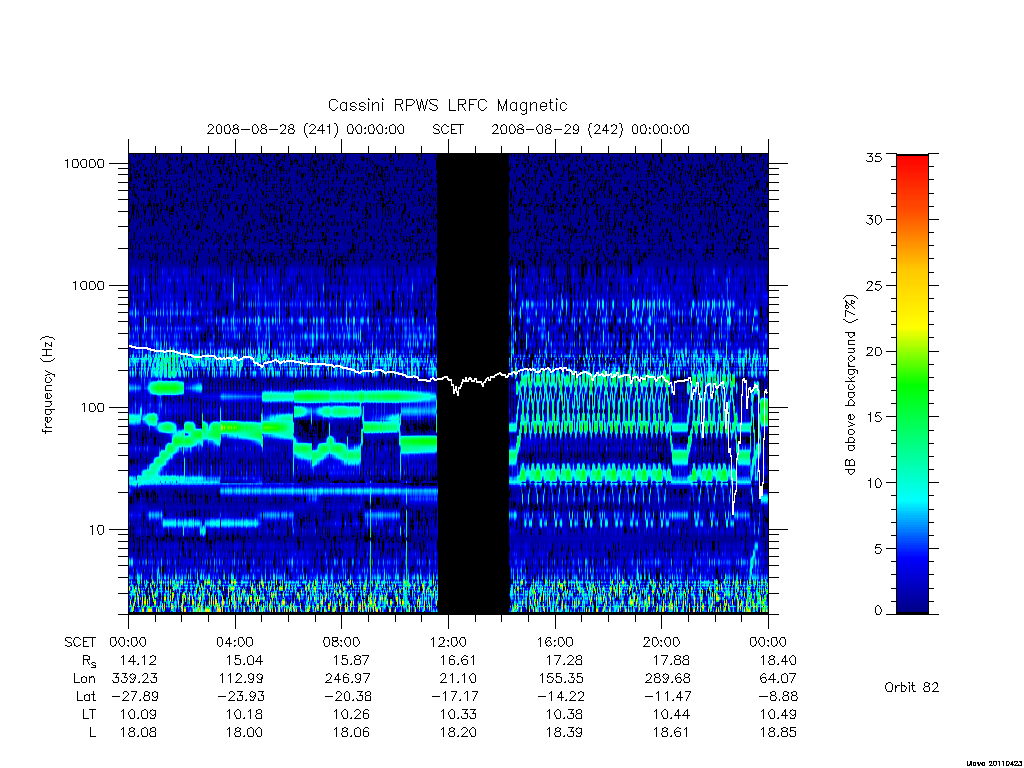
Task: Click the yellow section of the colorbar
Action: click(912, 320)
